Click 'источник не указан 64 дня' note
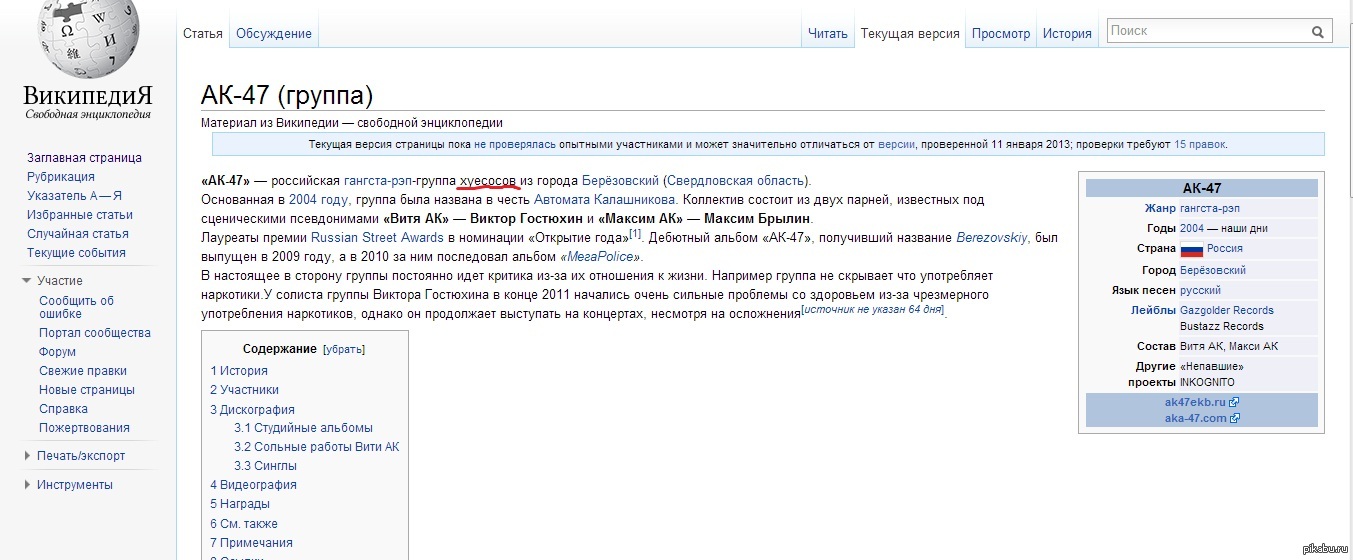The height and width of the screenshot is (560, 1353). [873, 309]
